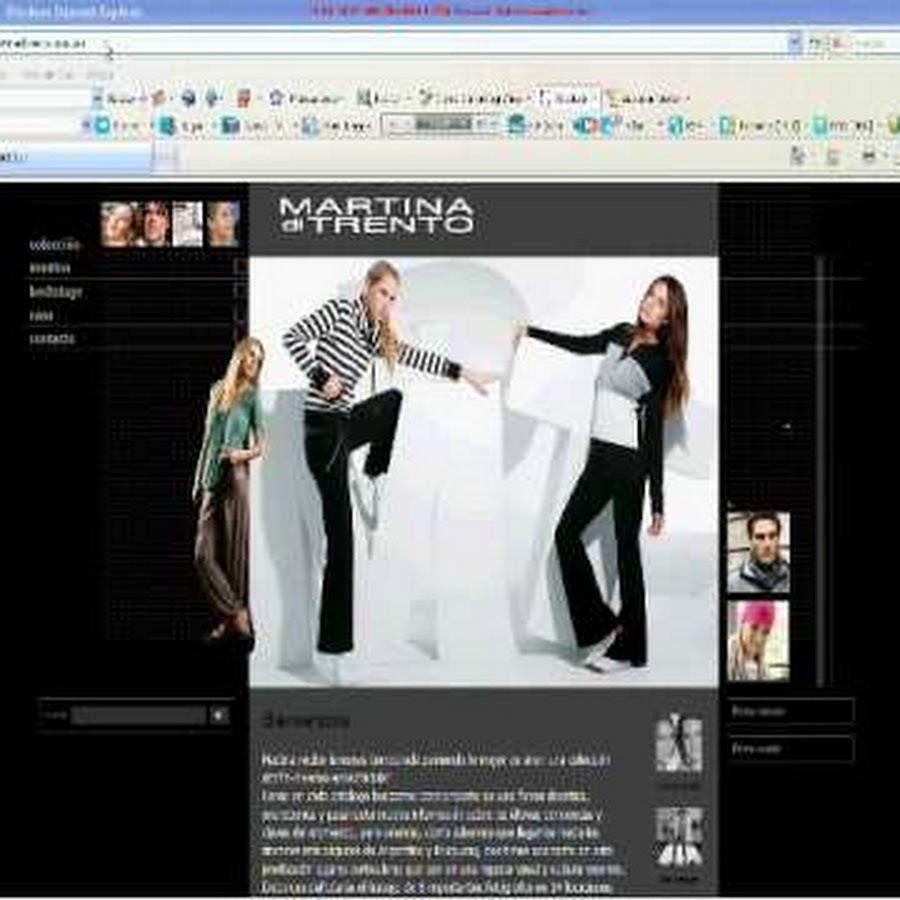
Task: Click the Martina di Trento logo
Action: point(376,216)
